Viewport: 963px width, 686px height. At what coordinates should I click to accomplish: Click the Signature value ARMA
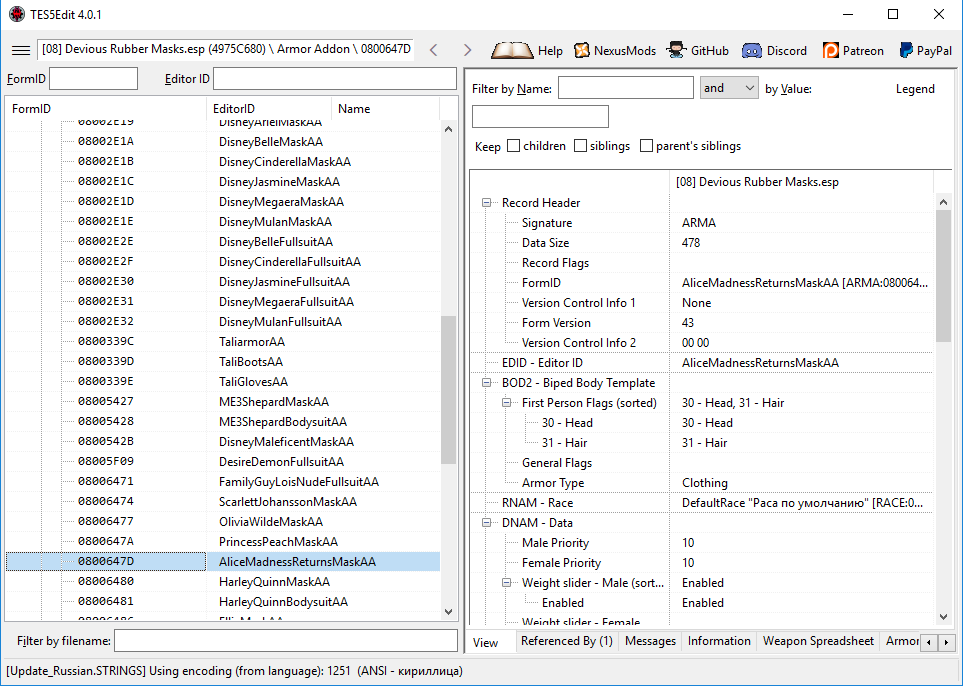click(x=698, y=223)
